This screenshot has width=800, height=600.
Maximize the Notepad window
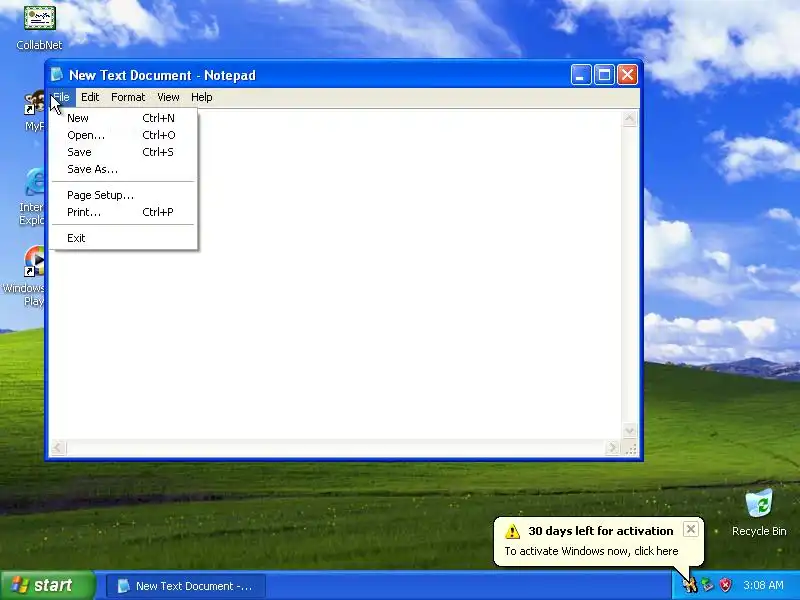[x=604, y=75]
